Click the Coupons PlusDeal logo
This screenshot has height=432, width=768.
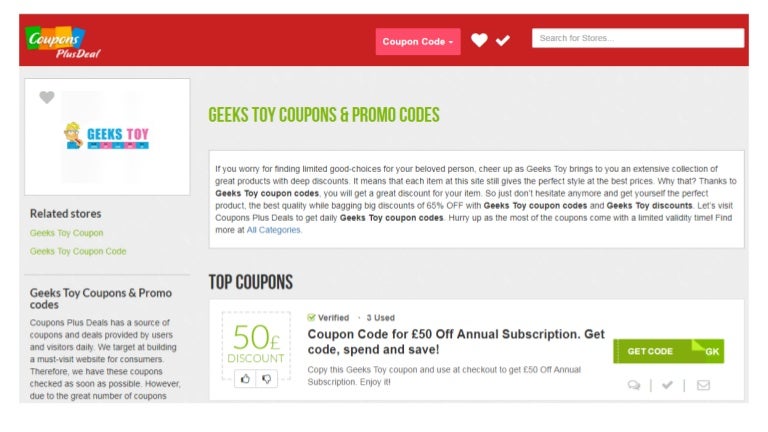[64, 41]
